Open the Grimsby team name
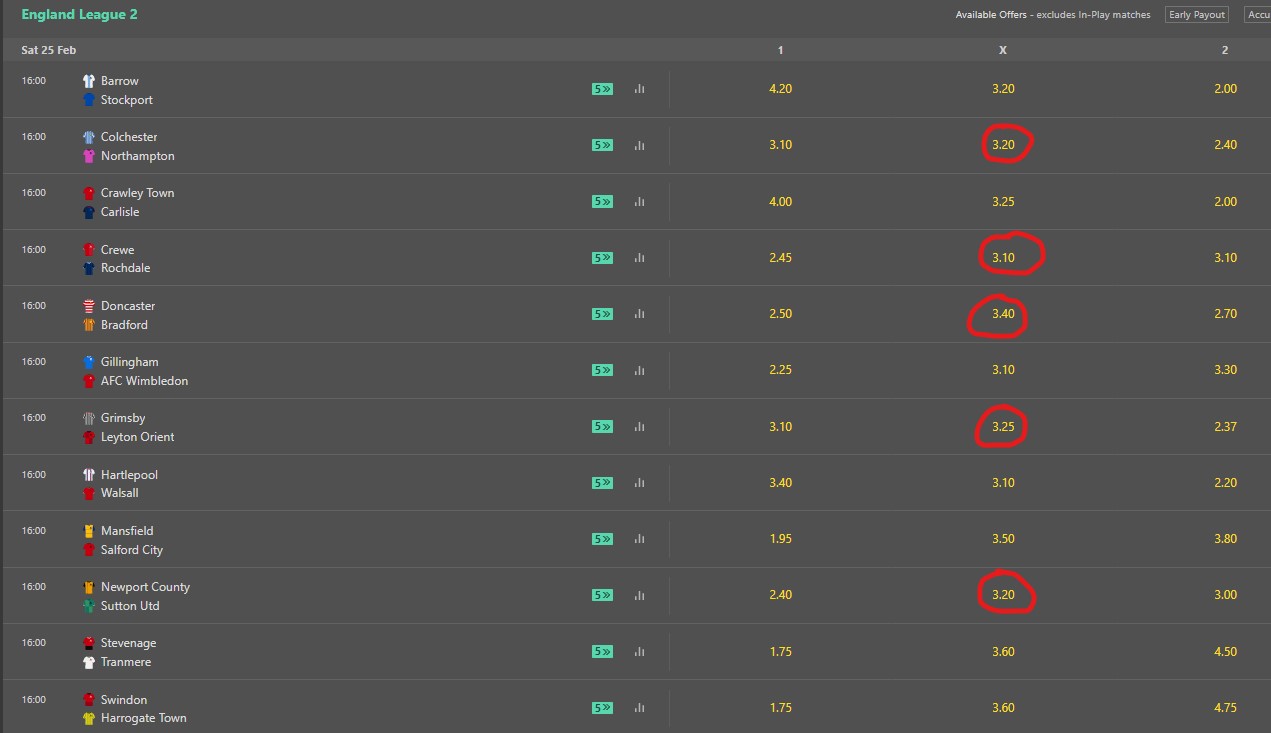 122,418
